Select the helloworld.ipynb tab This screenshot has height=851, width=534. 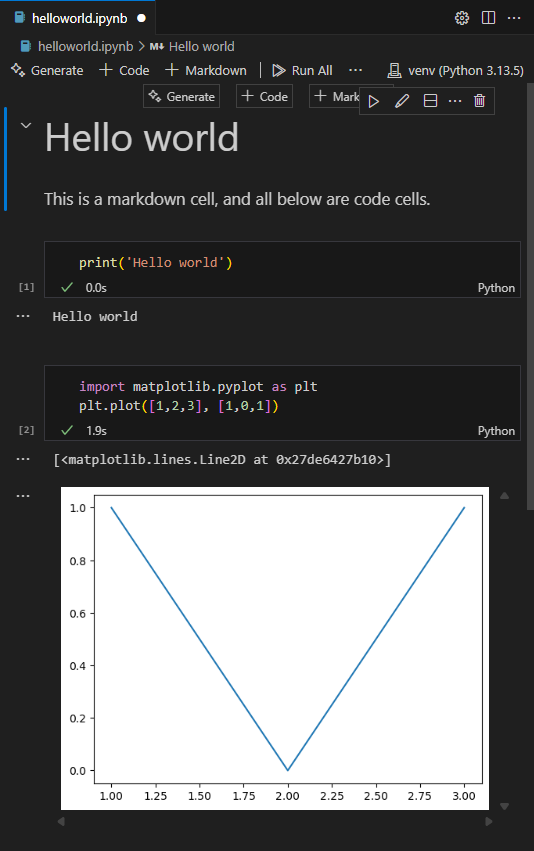pos(80,18)
